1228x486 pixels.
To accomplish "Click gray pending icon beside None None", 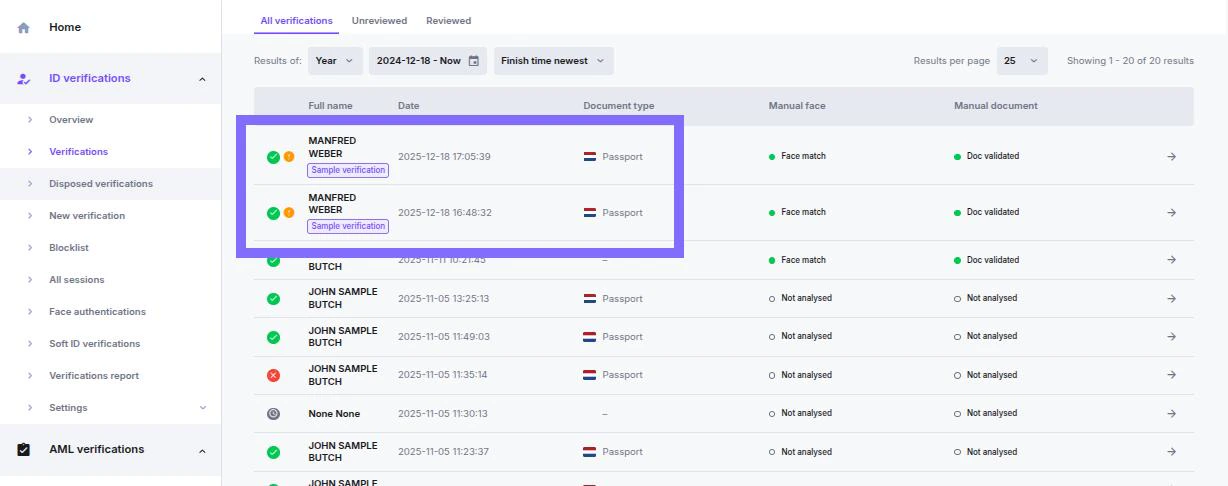I will pos(273,414).
